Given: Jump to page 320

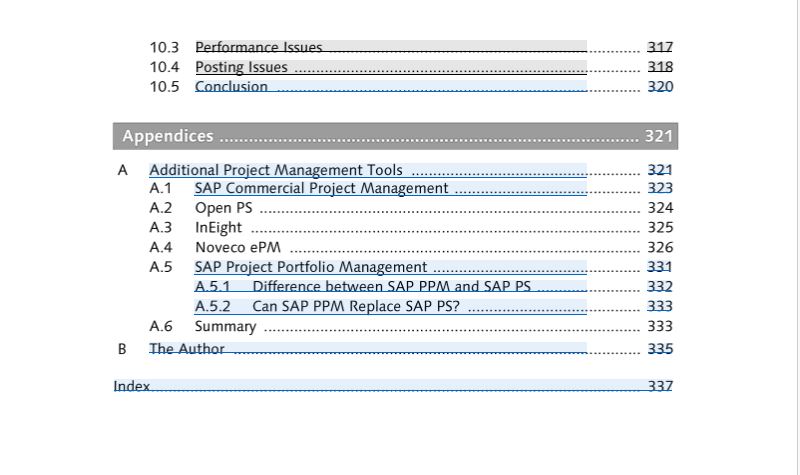Looking at the screenshot, I should (660, 86).
